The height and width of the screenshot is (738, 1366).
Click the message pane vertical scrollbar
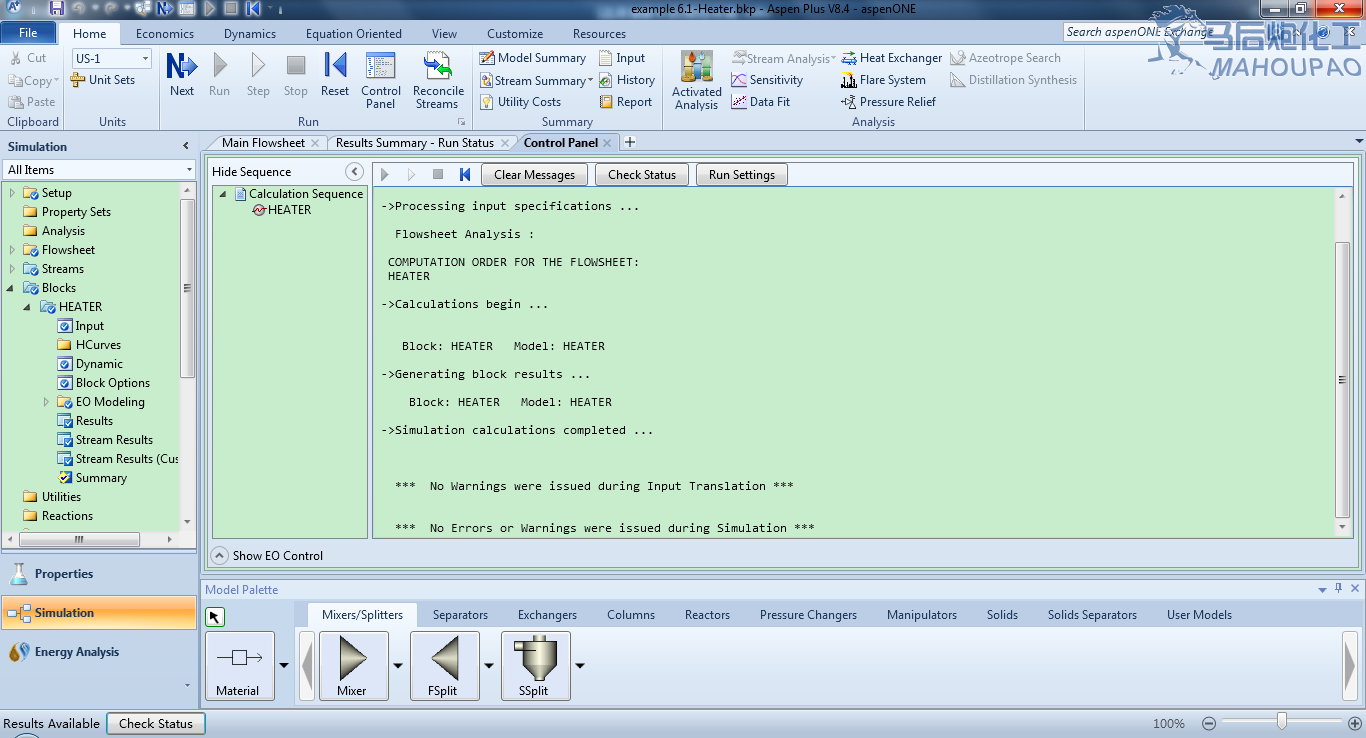click(x=1343, y=380)
